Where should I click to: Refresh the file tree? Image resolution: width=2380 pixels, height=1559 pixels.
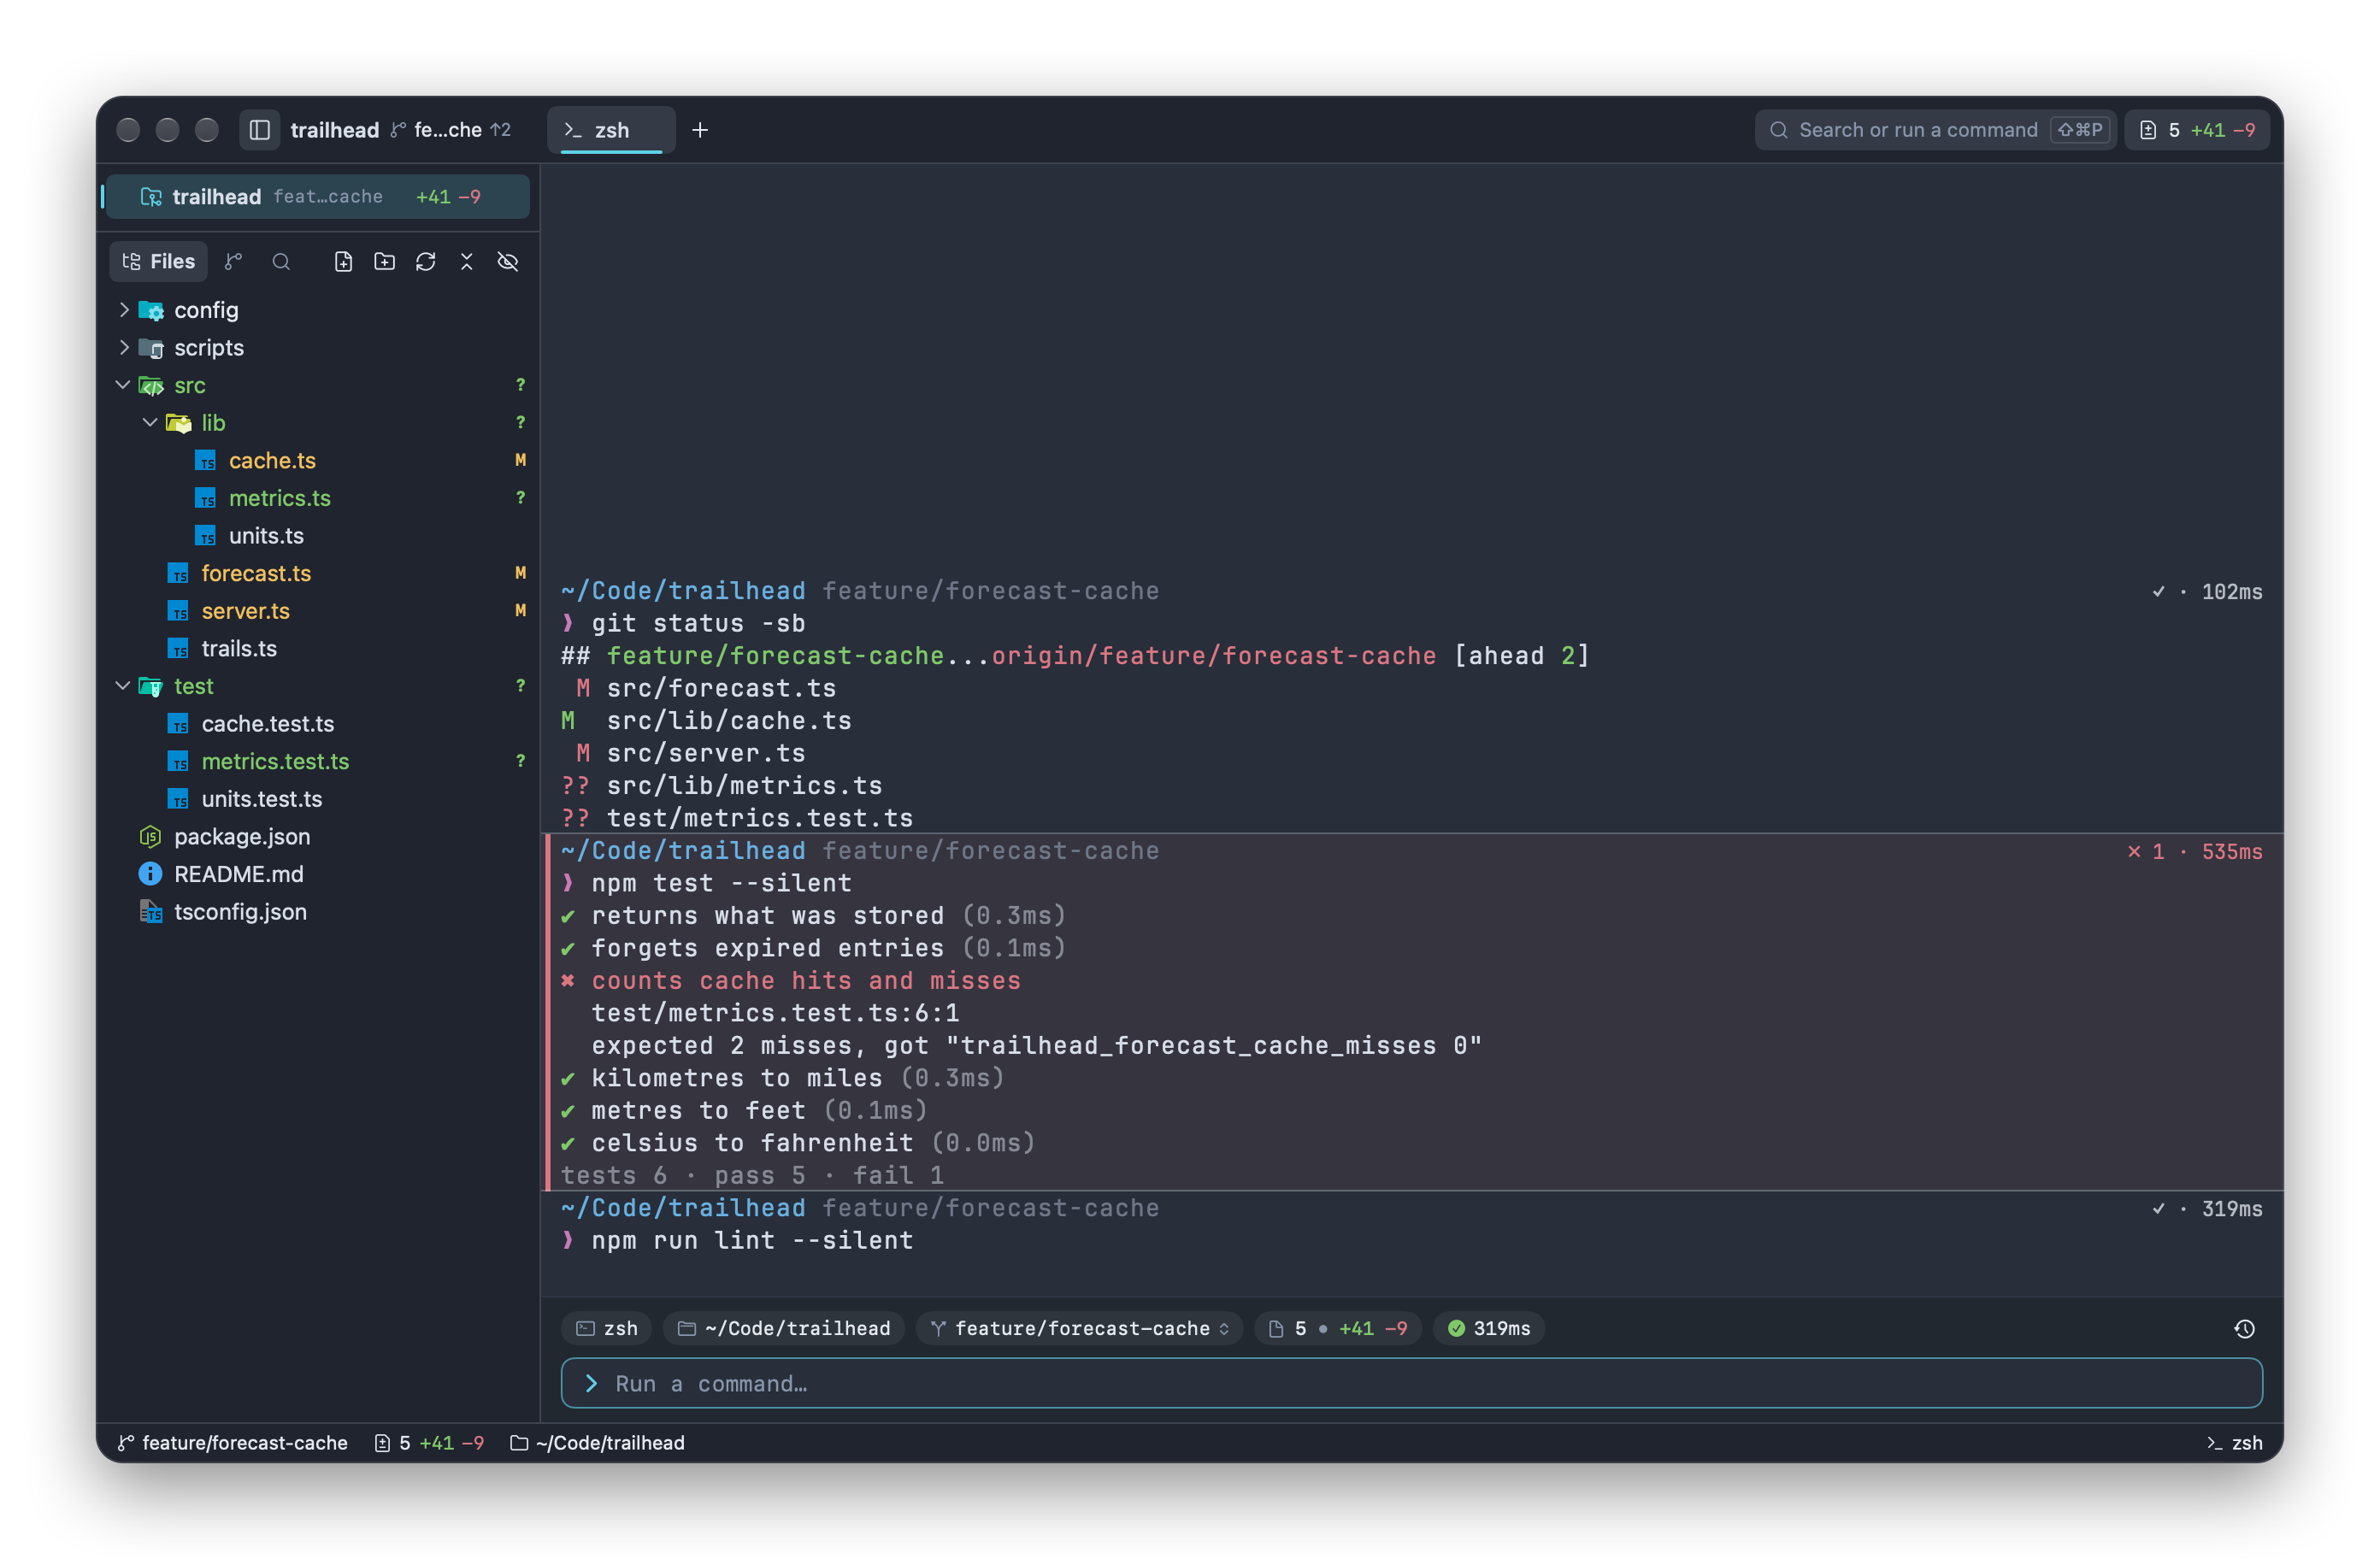425,262
